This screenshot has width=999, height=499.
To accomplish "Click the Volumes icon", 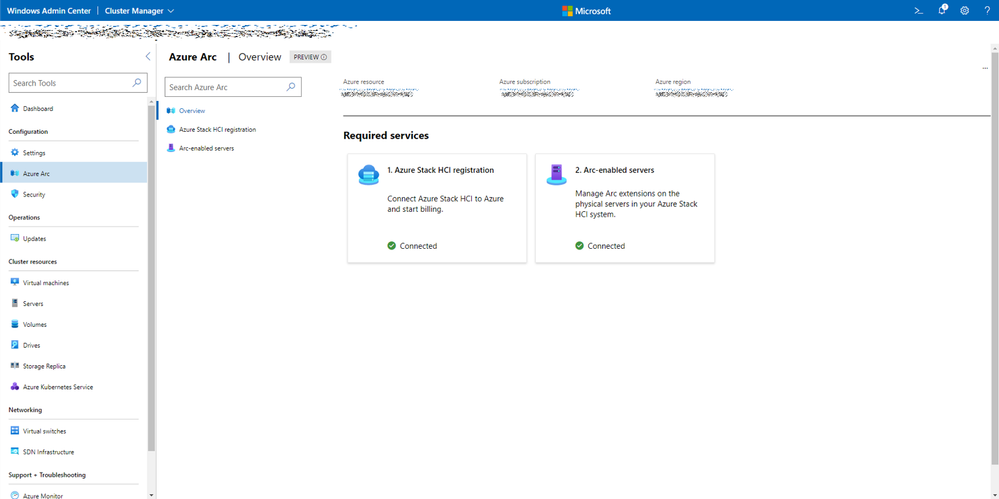I will click(15, 324).
